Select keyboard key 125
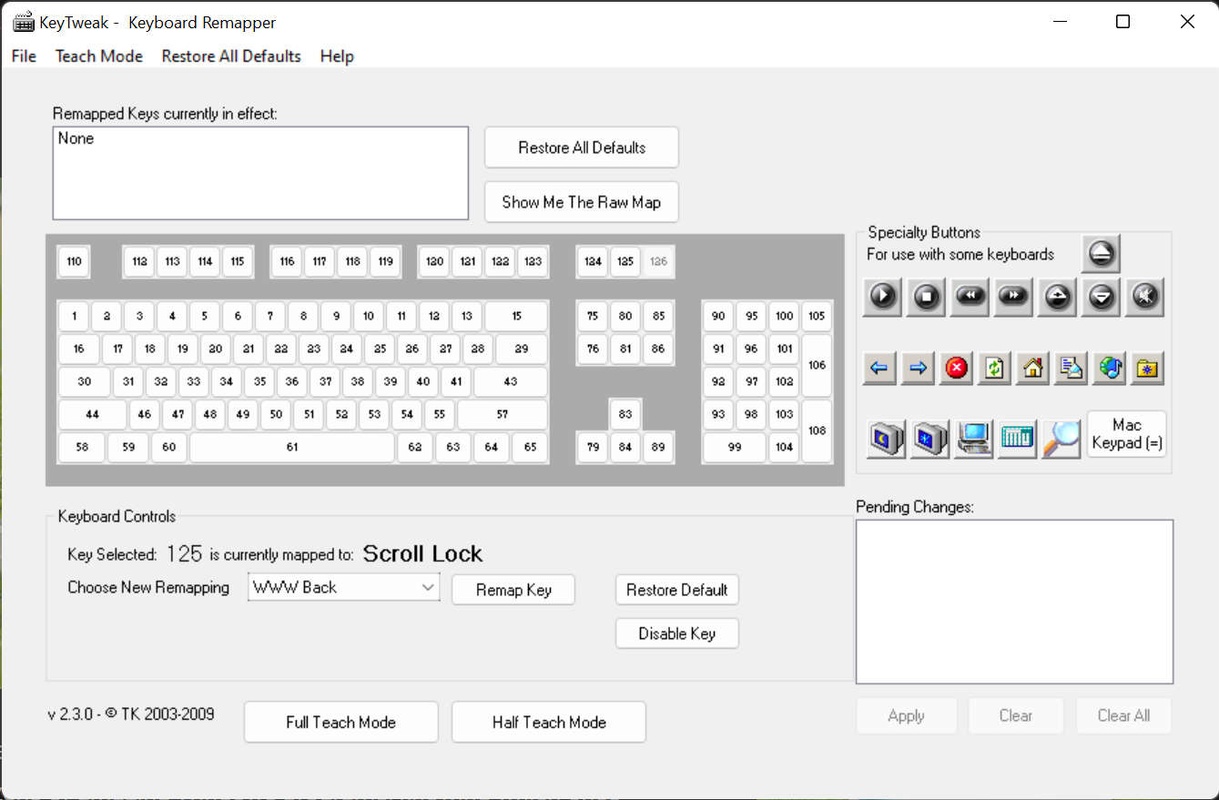Image resolution: width=1219 pixels, height=800 pixels. [x=625, y=262]
